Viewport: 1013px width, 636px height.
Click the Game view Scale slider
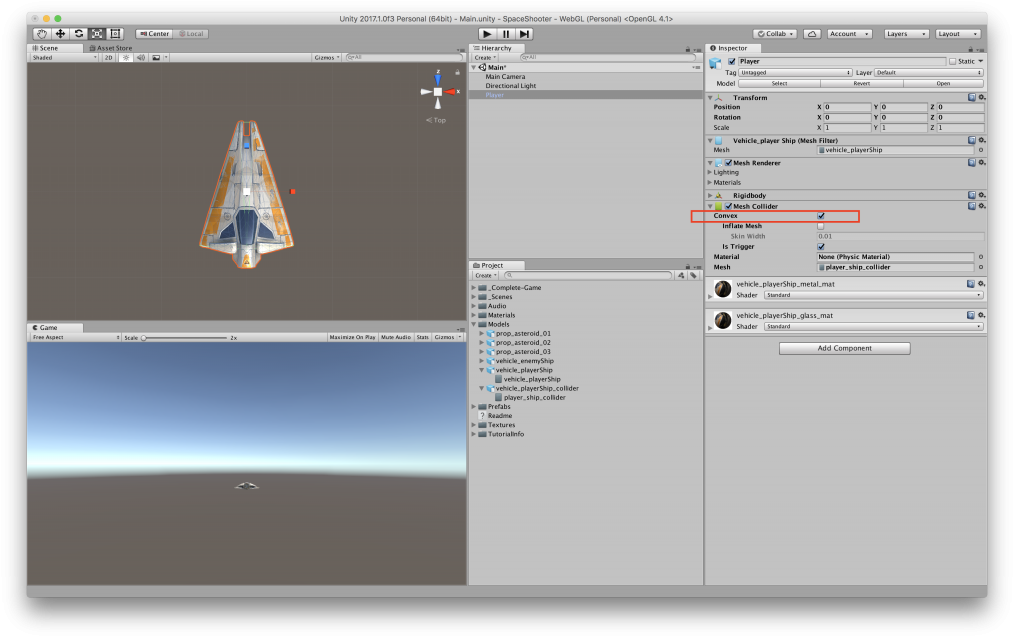[185, 338]
